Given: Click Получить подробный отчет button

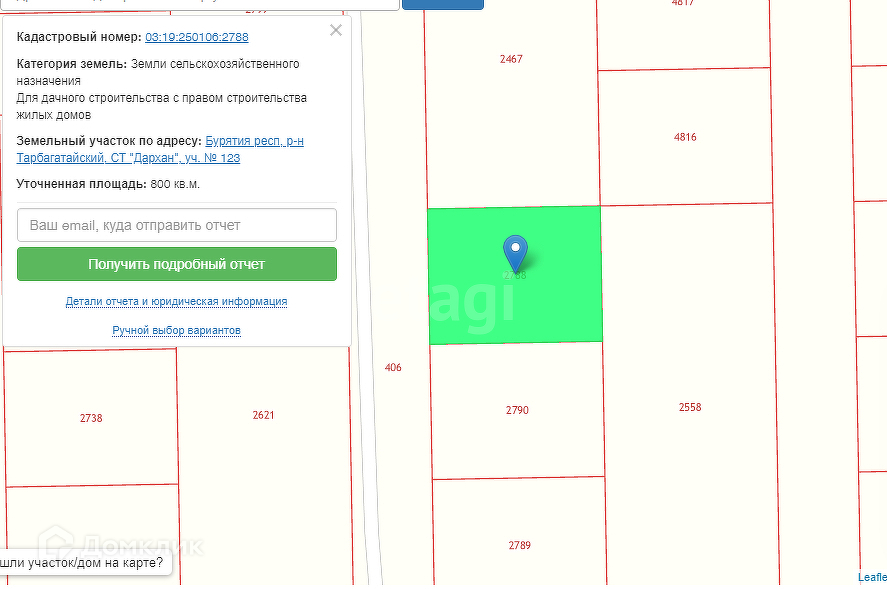Looking at the screenshot, I should [x=177, y=264].
